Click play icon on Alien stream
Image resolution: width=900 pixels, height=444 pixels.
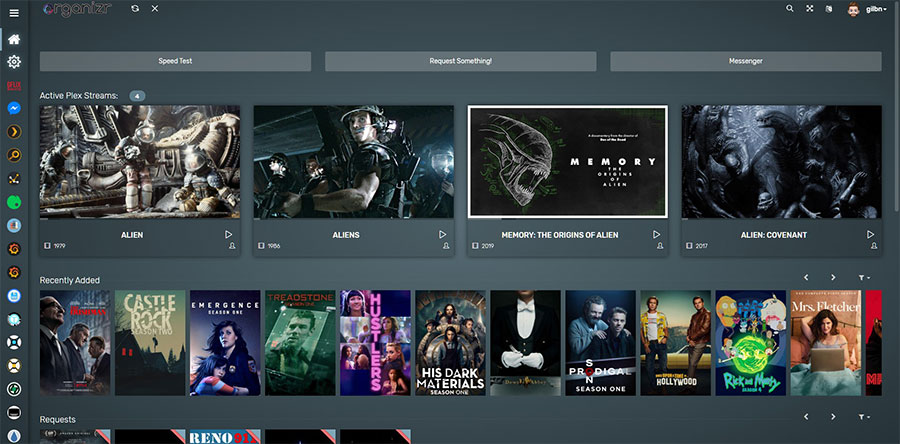pos(229,235)
